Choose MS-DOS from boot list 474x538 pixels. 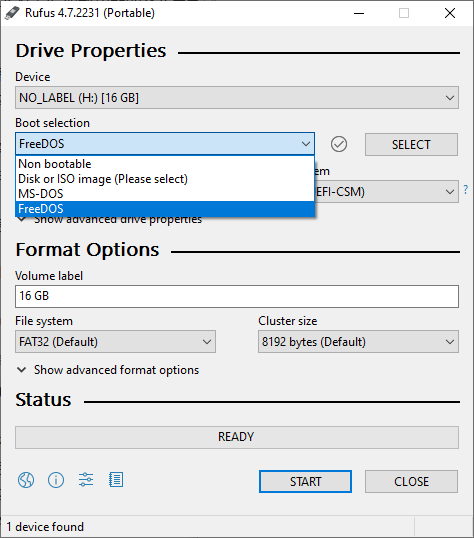click(x=165, y=194)
